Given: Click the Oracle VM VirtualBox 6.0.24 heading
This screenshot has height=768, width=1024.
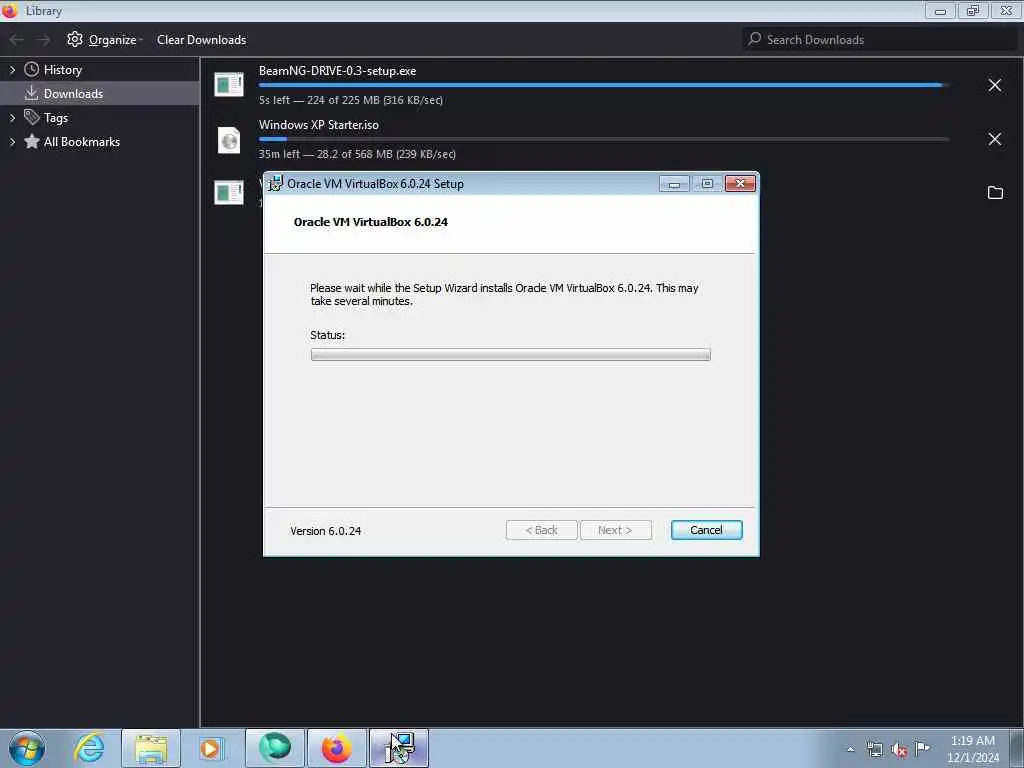Looking at the screenshot, I should coord(371,222).
